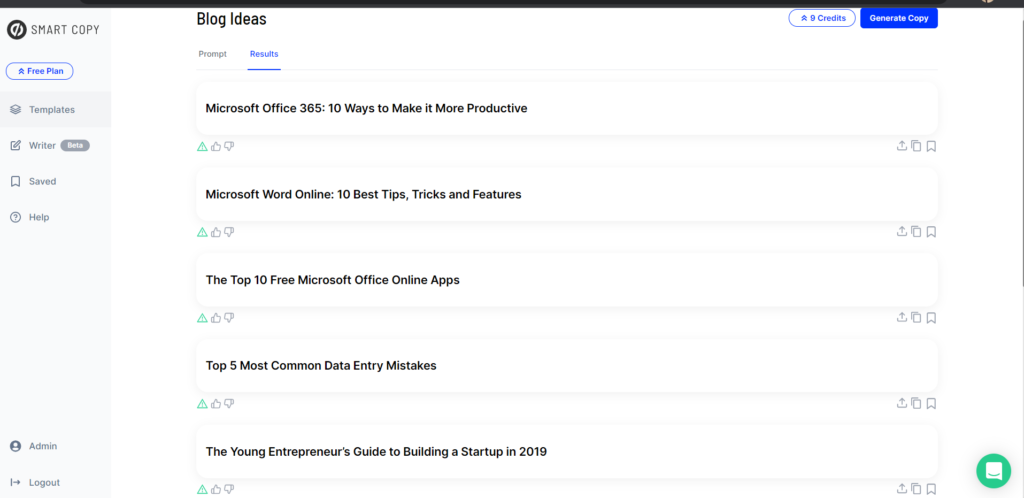Thumbs up the Top 10 Free Office Apps result
Viewport: 1024px width, 498px height.
click(x=216, y=318)
